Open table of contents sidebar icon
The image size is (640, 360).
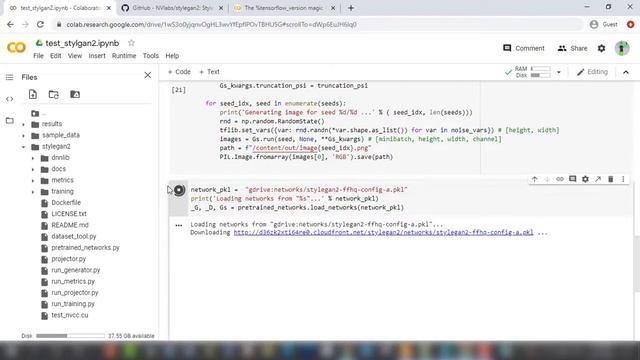pos(9,77)
